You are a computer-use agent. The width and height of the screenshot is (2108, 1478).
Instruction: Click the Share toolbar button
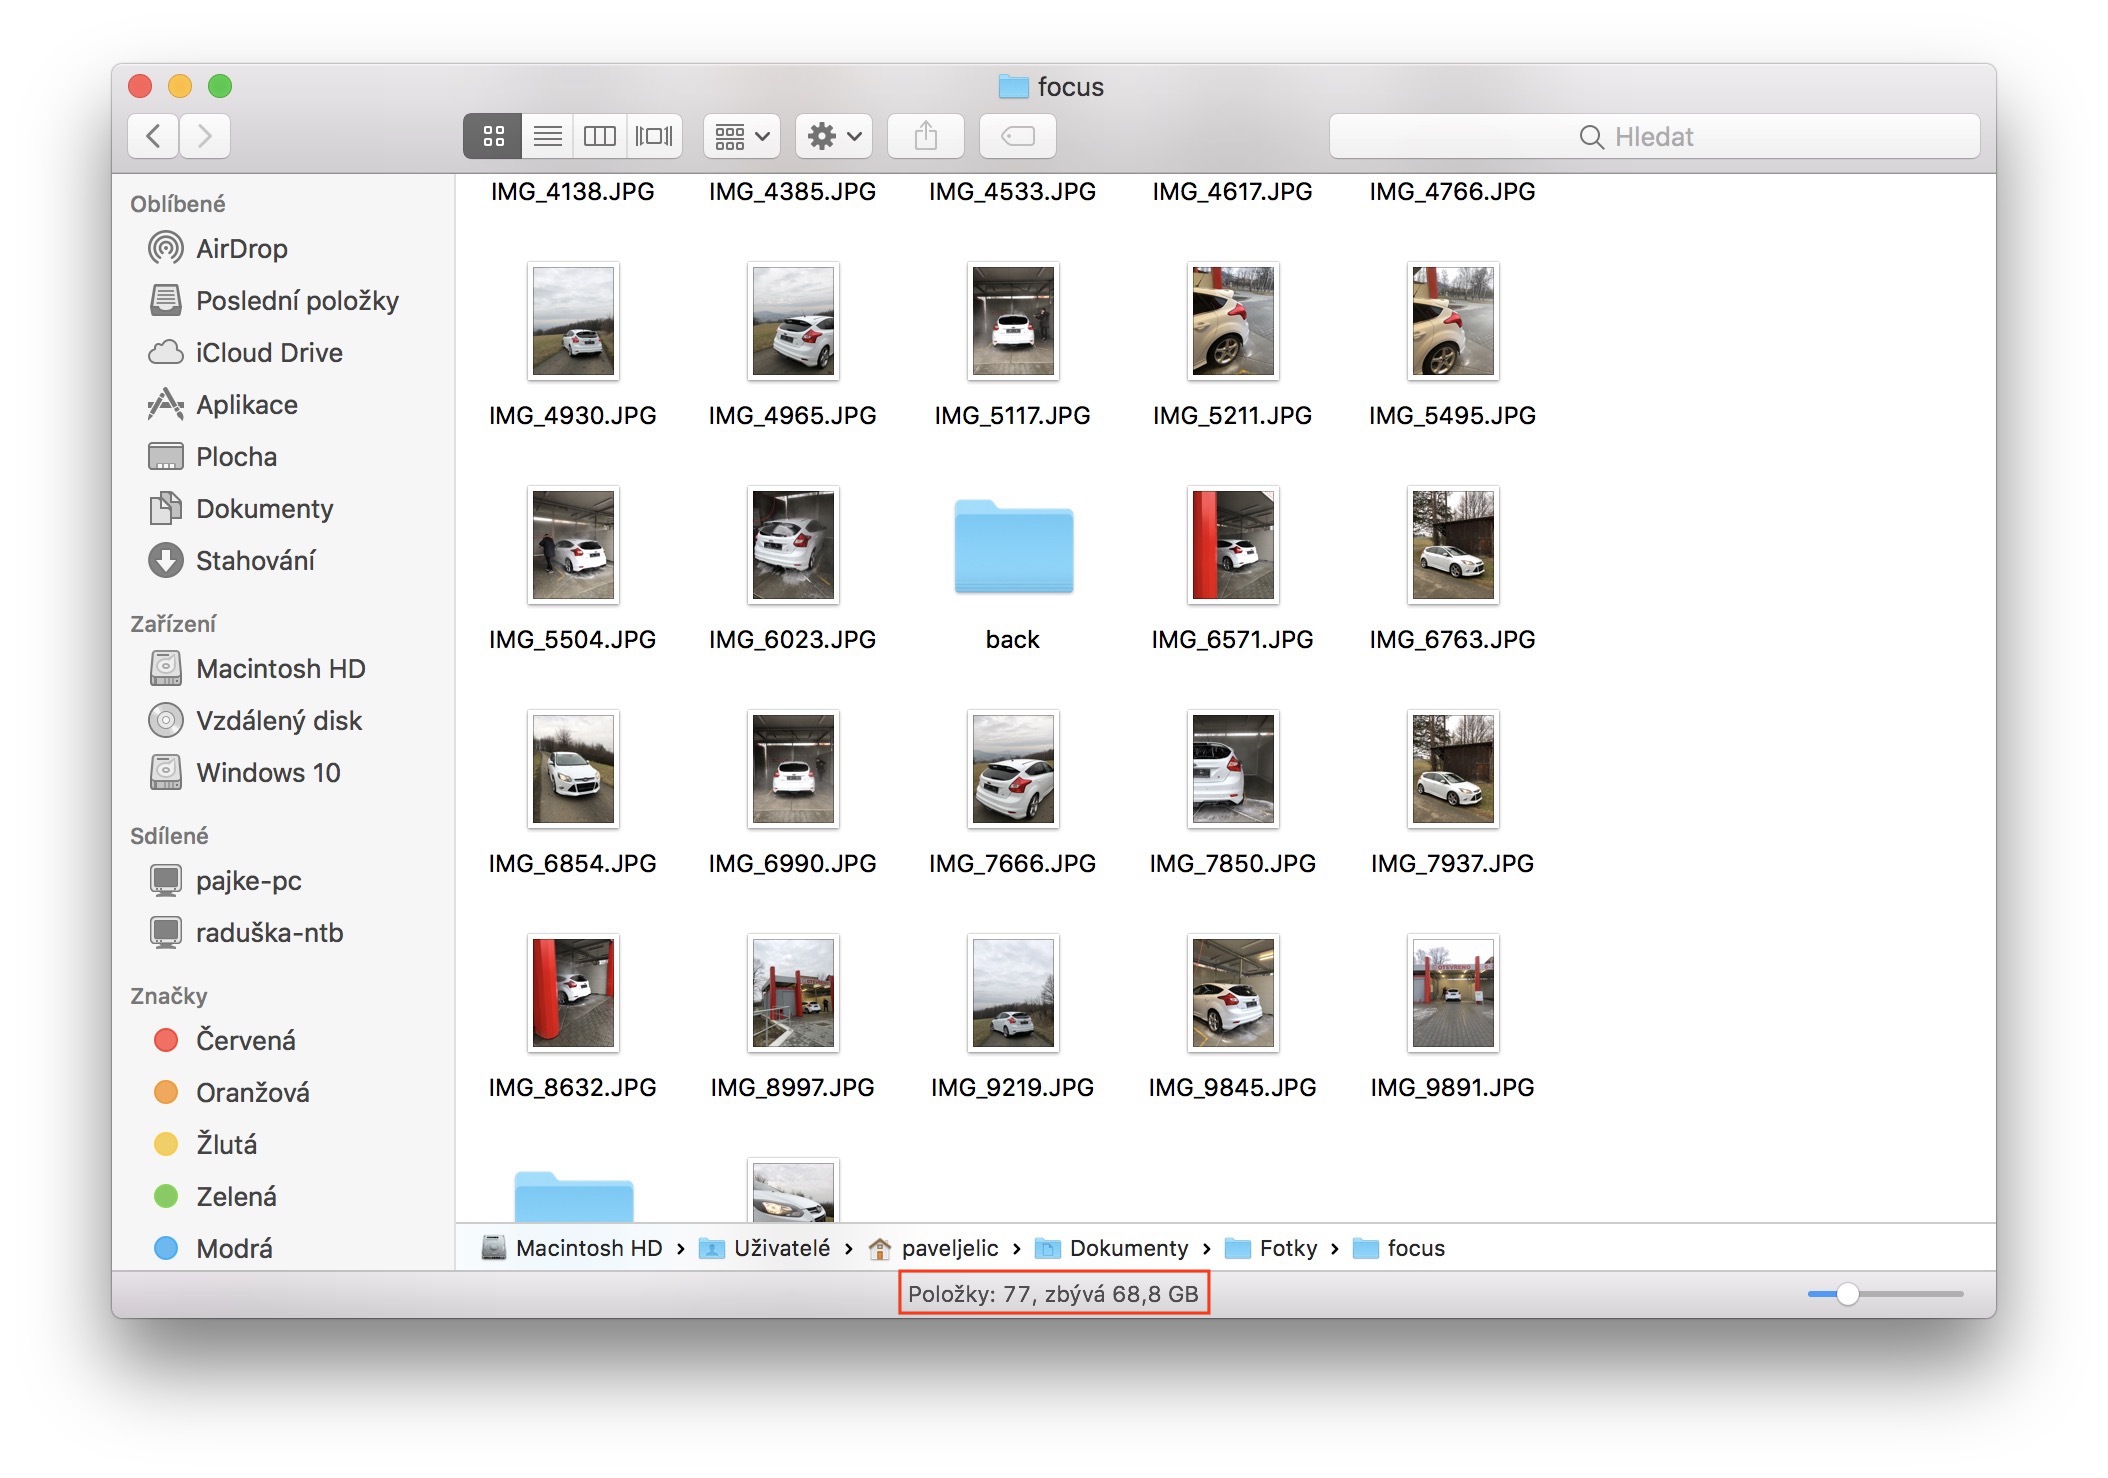926,136
